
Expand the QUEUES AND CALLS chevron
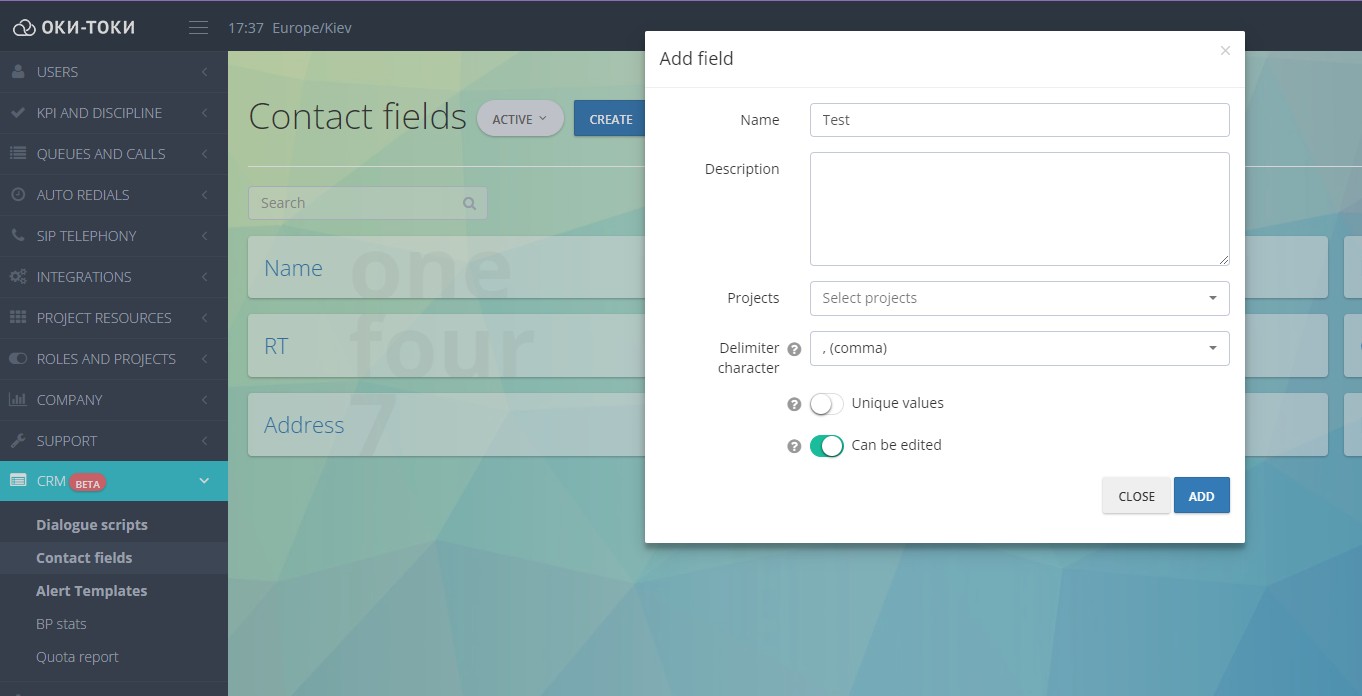click(x=204, y=154)
